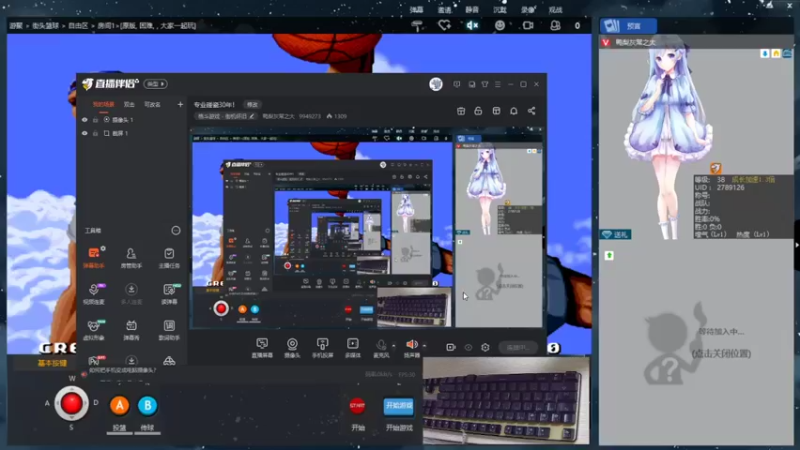Open the phone-as-webcam help link
The width and height of the screenshot is (800, 450).
(122, 370)
